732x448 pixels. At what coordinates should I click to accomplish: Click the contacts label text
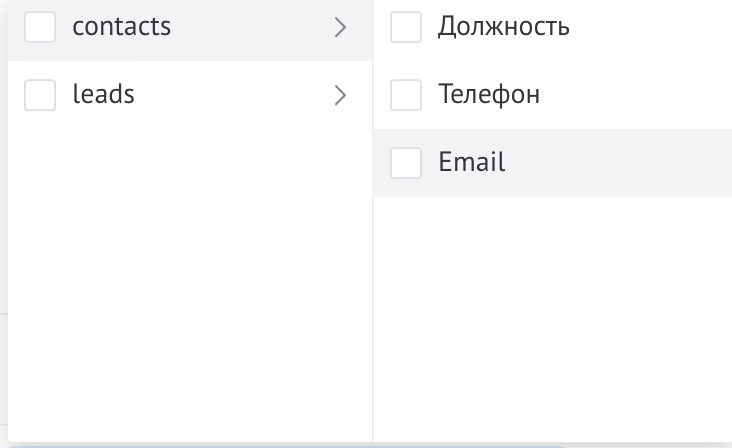[121, 27]
